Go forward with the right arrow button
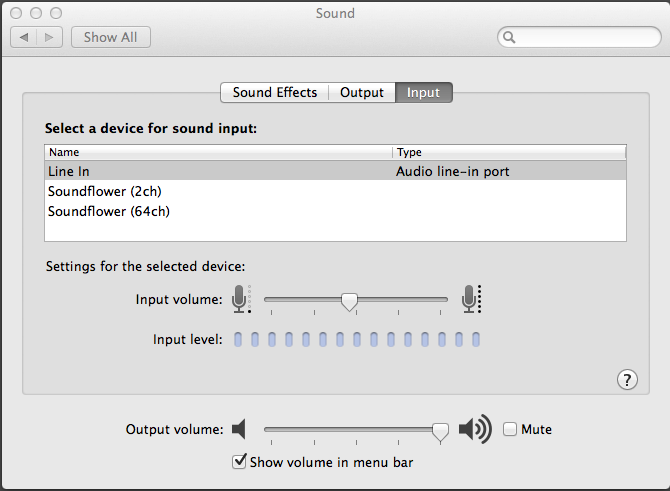Screen dimensions: 670x491 [51, 37]
